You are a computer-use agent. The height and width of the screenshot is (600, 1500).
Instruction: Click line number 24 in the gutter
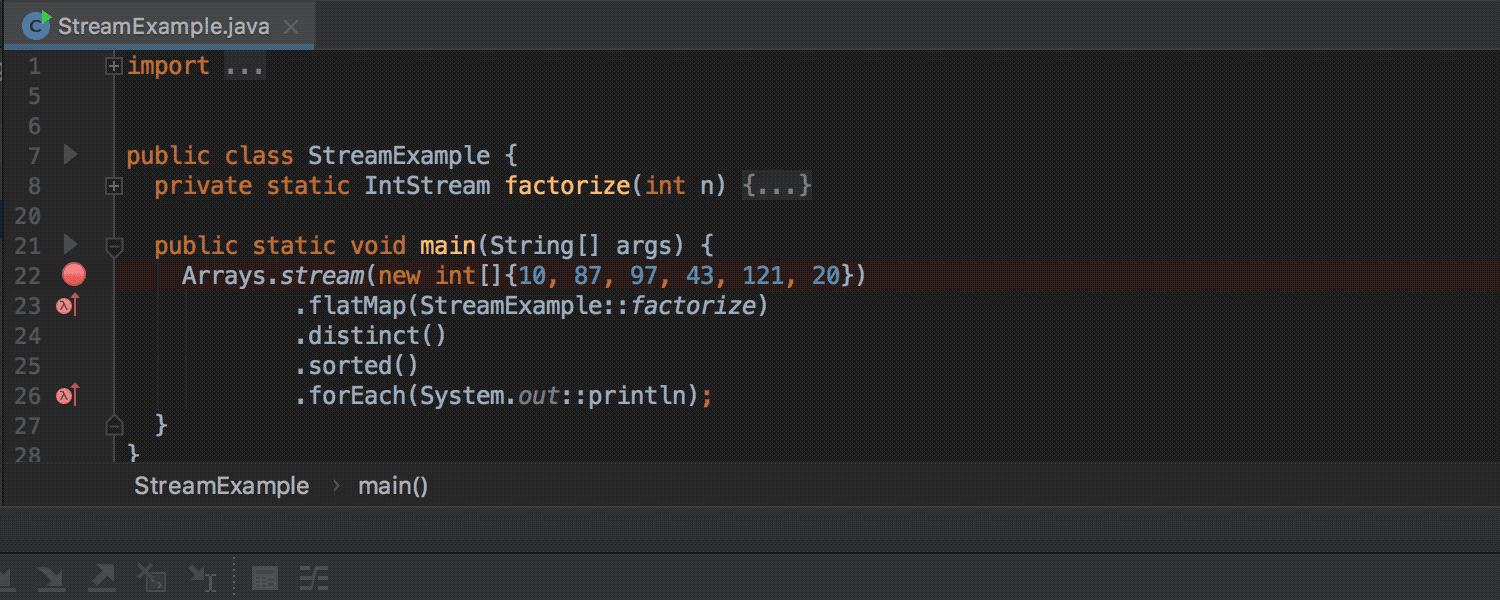pyautogui.click(x=28, y=337)
